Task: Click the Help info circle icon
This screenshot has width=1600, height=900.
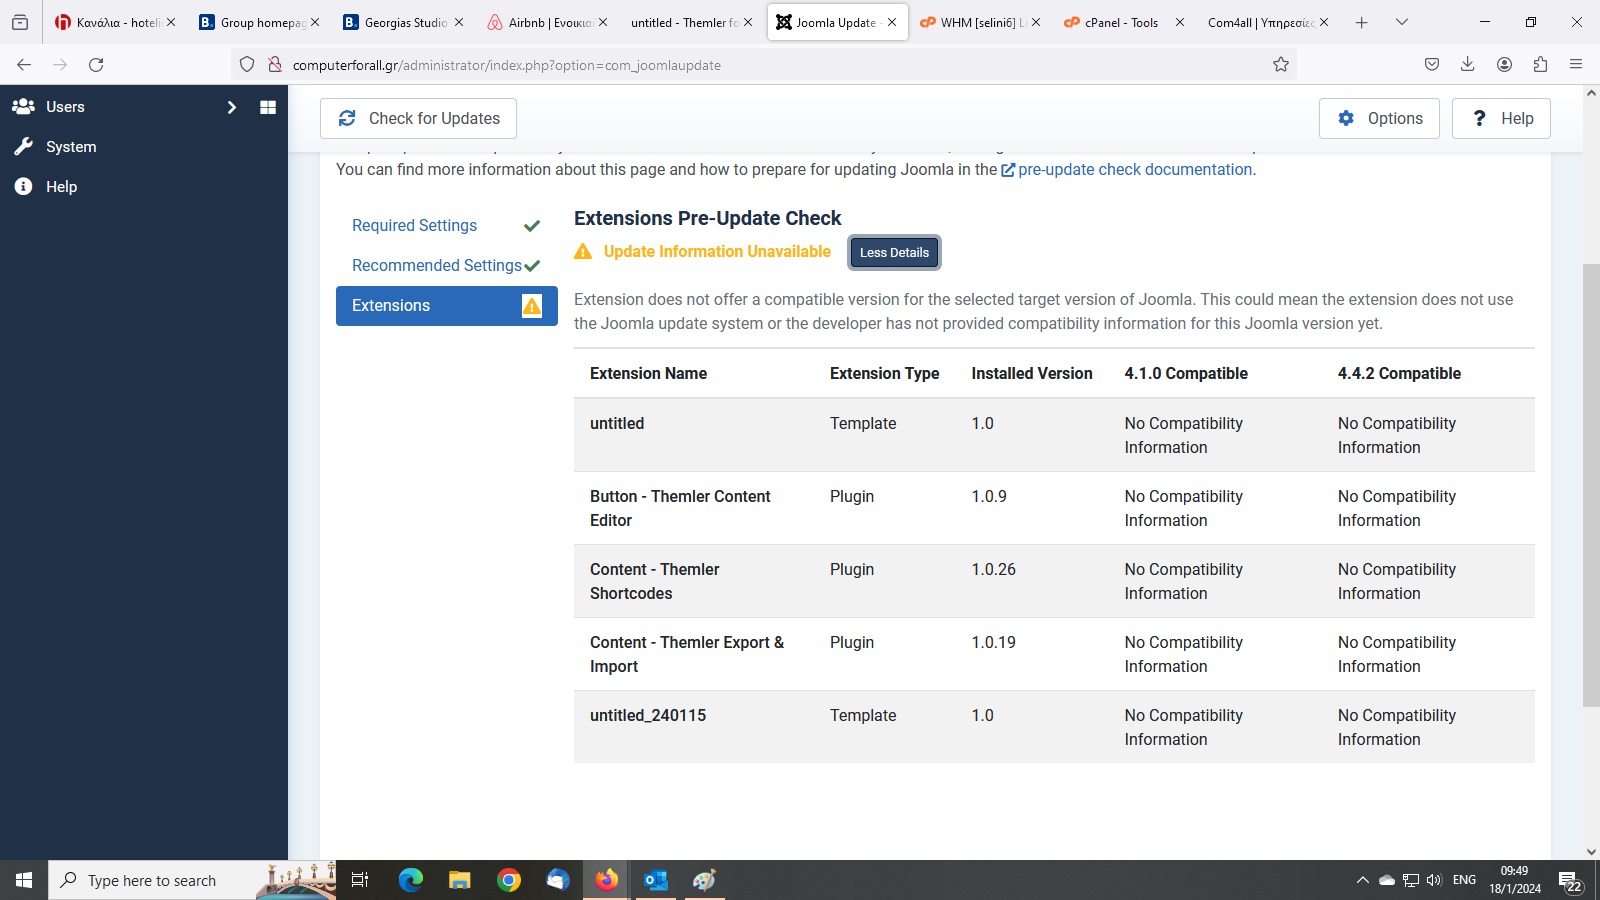Action: point(24,187)
